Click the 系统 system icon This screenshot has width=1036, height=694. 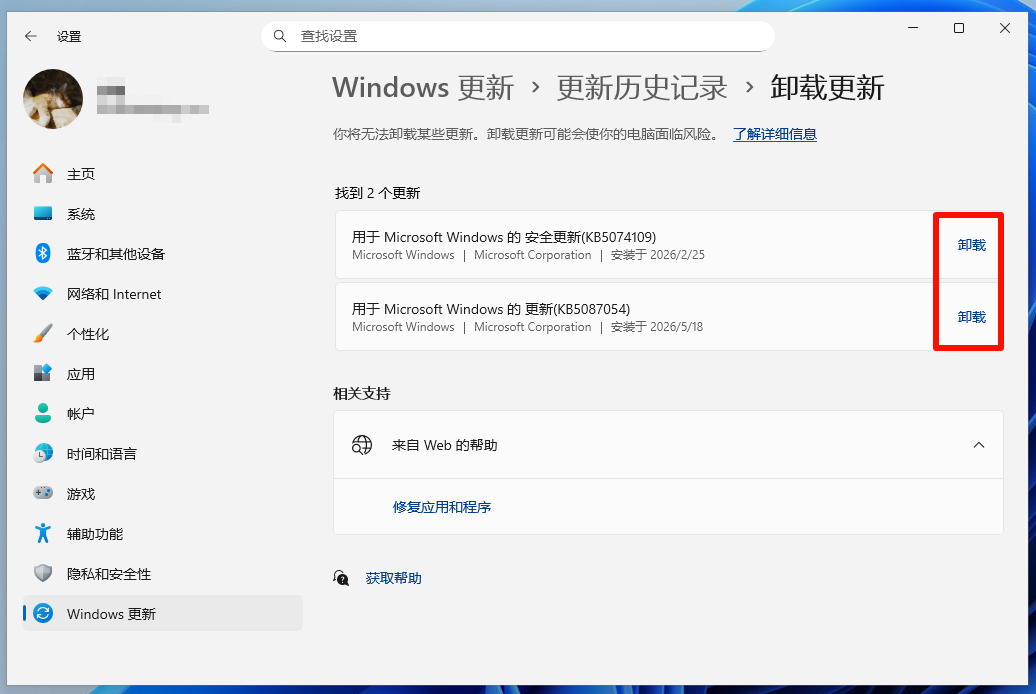click(x=43, y=213)
